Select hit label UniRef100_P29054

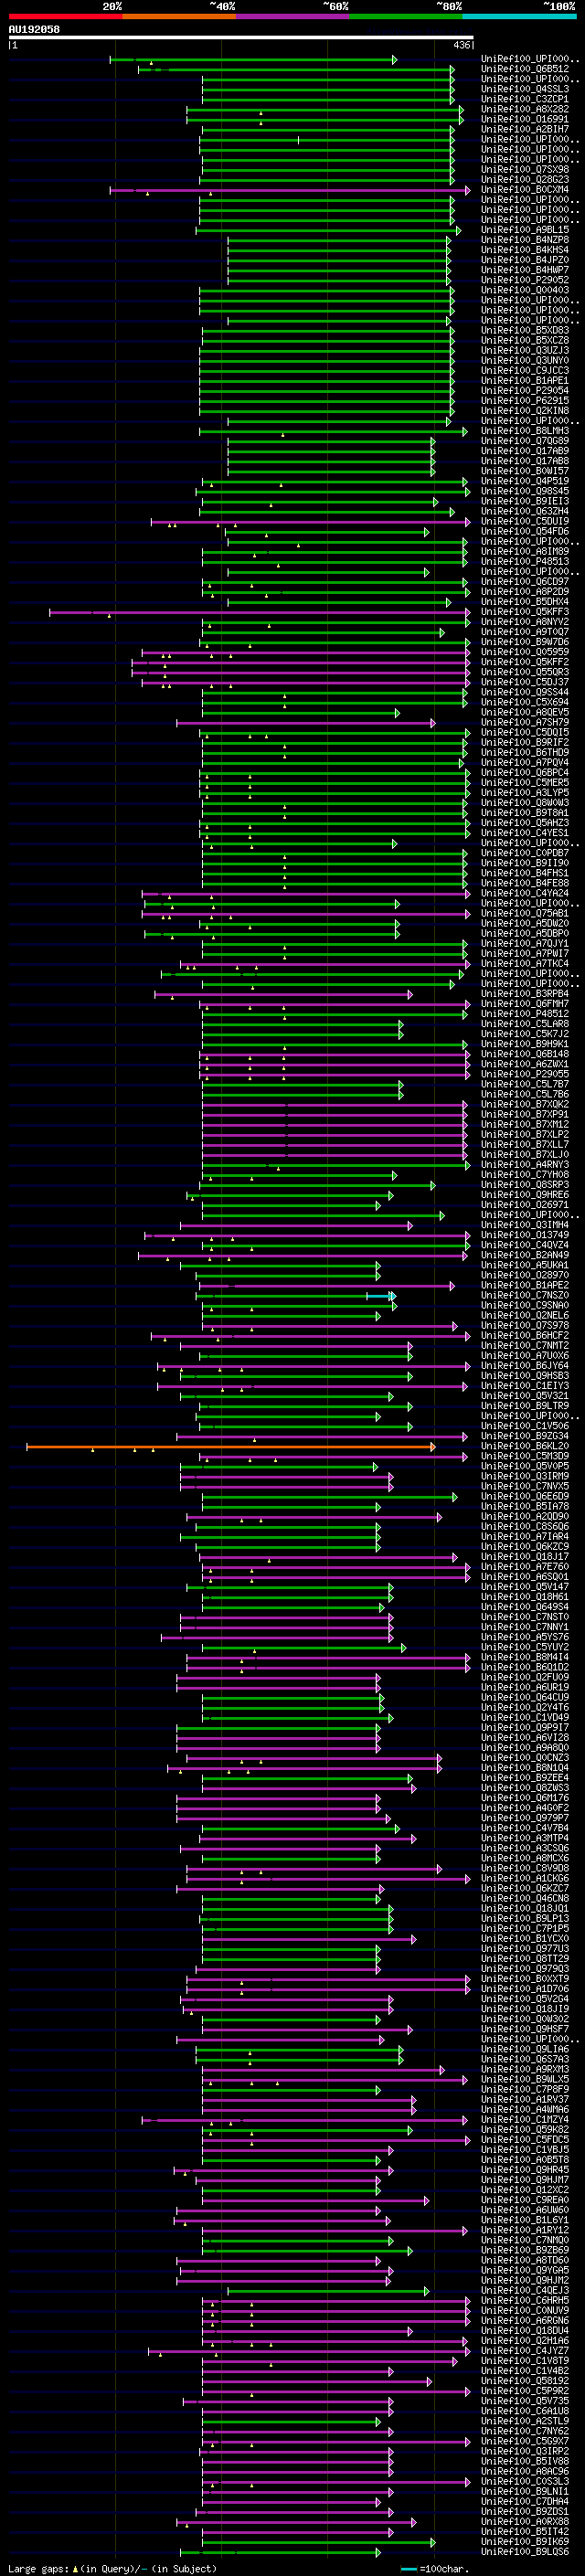pyautogui.click(x=525, y=391)
